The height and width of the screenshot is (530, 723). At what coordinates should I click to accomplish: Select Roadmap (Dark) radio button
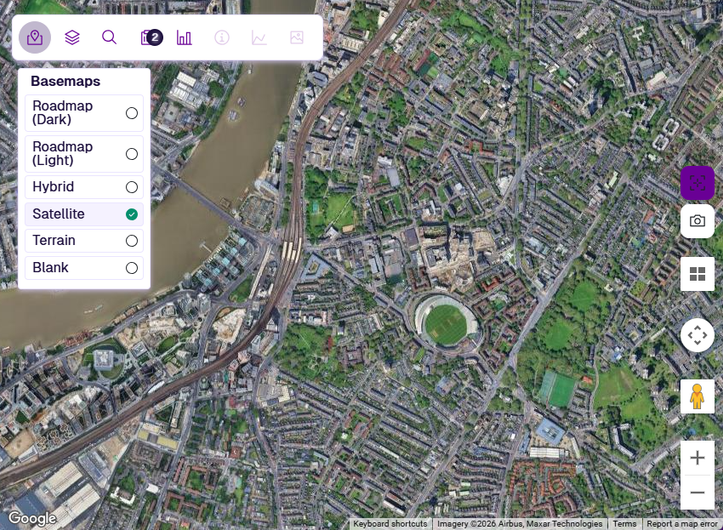point(131,113)
